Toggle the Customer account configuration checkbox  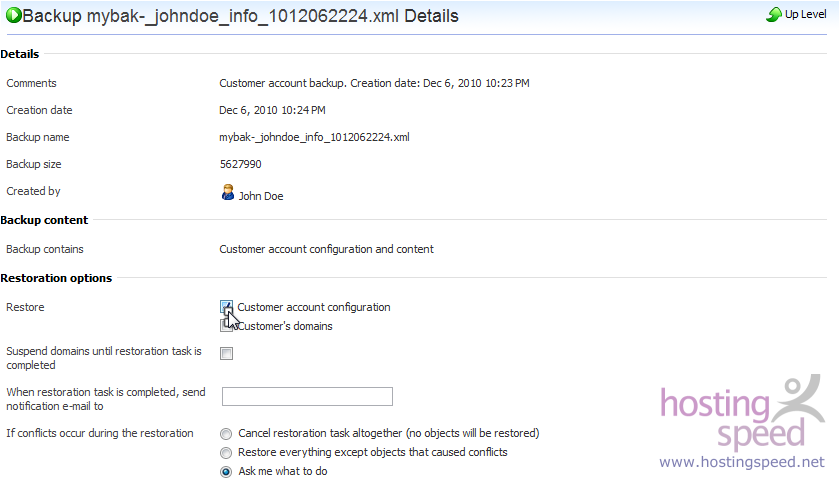click(x=227, y=307)
